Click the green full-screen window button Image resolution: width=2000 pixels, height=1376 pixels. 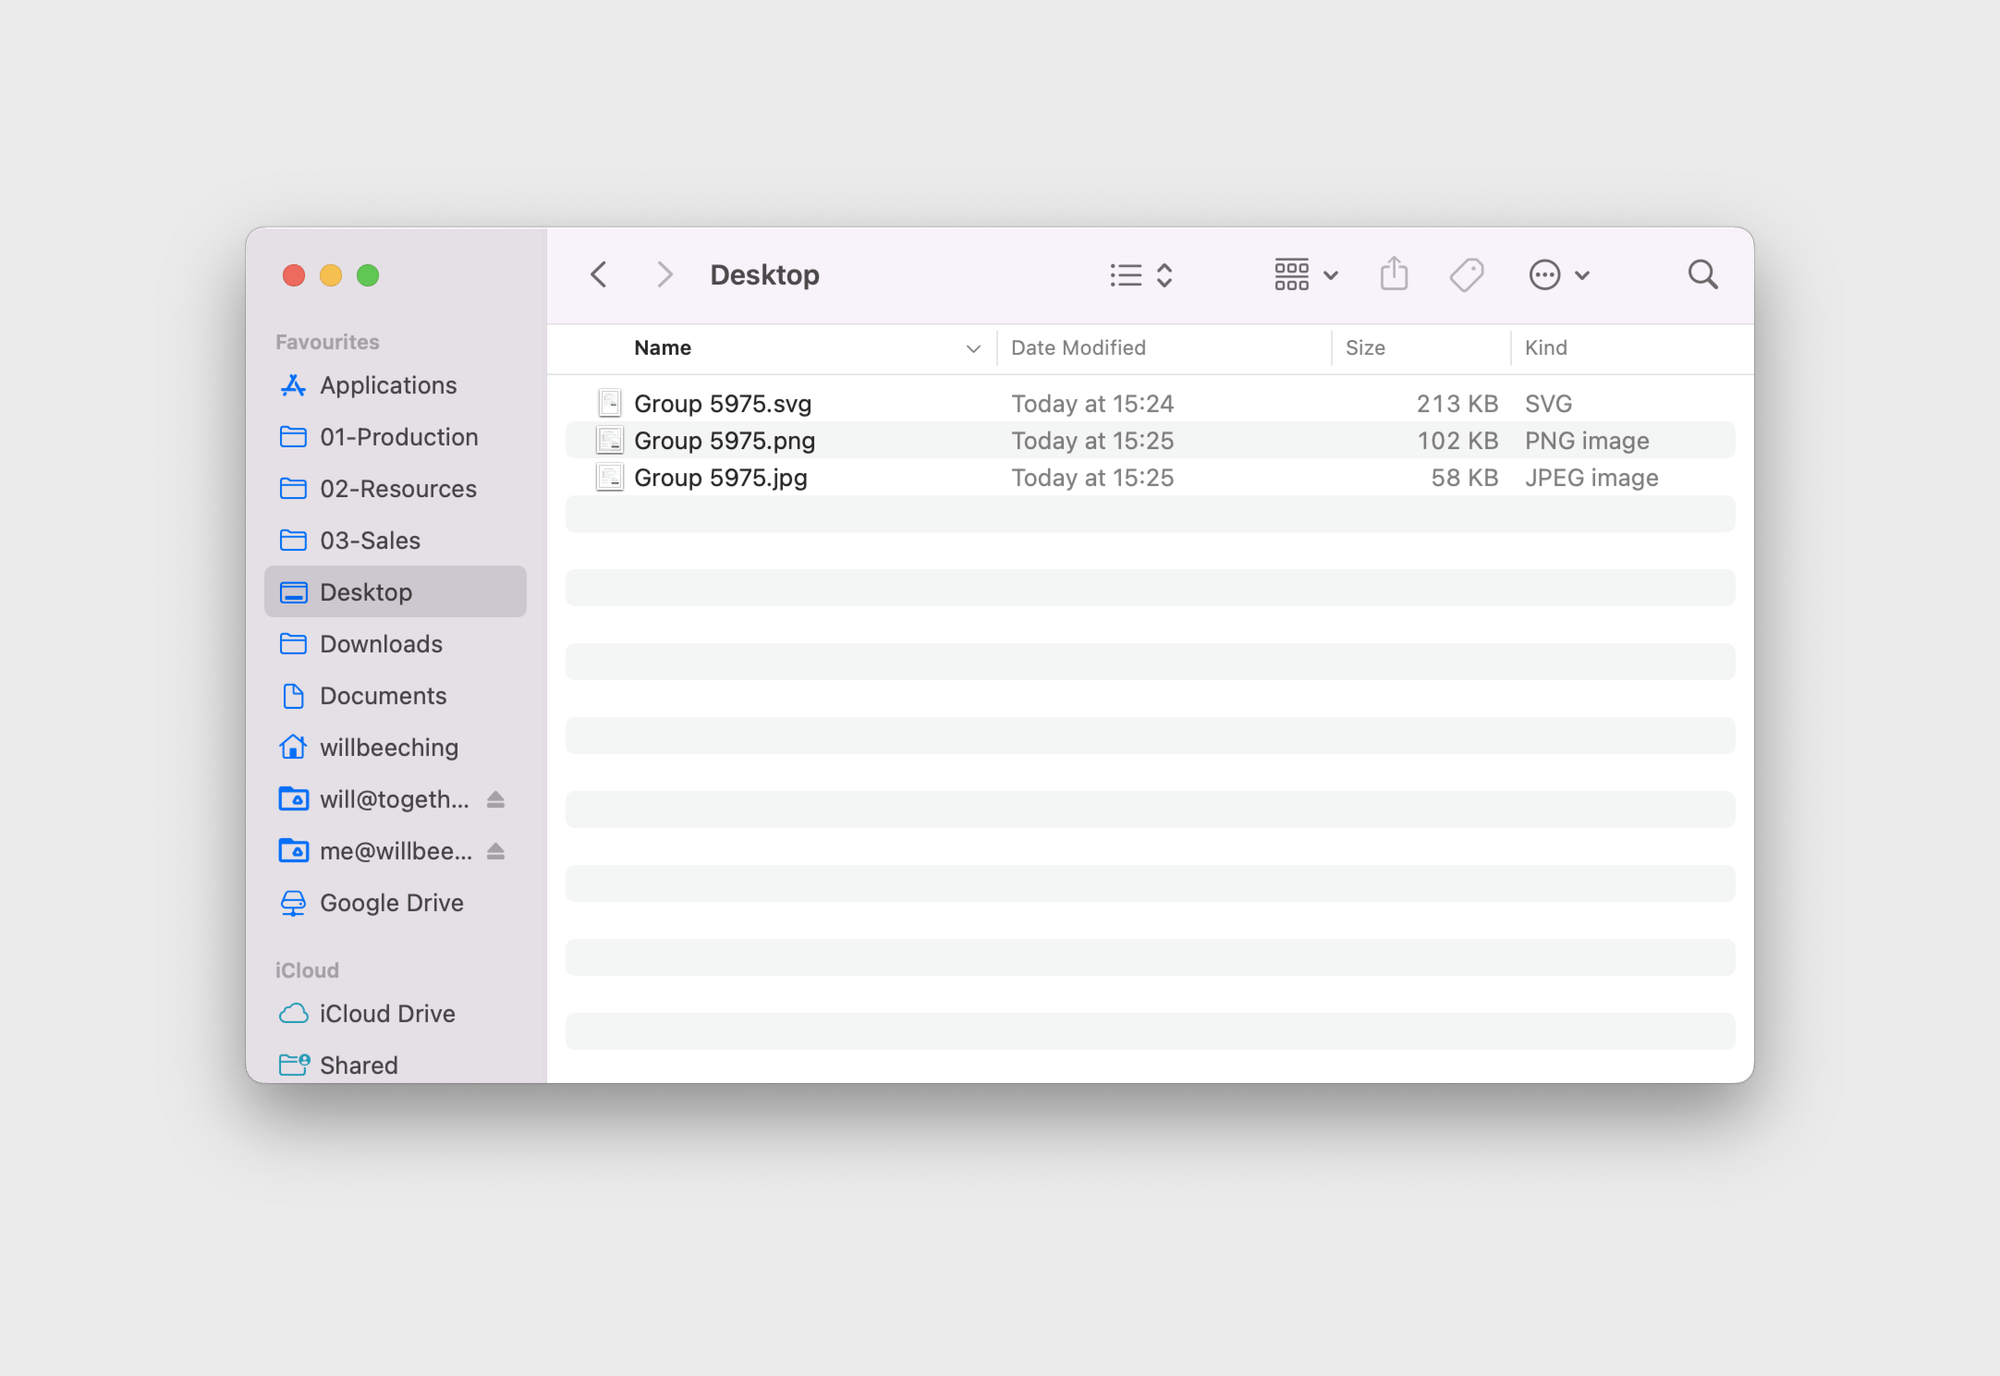coord(368,275)
